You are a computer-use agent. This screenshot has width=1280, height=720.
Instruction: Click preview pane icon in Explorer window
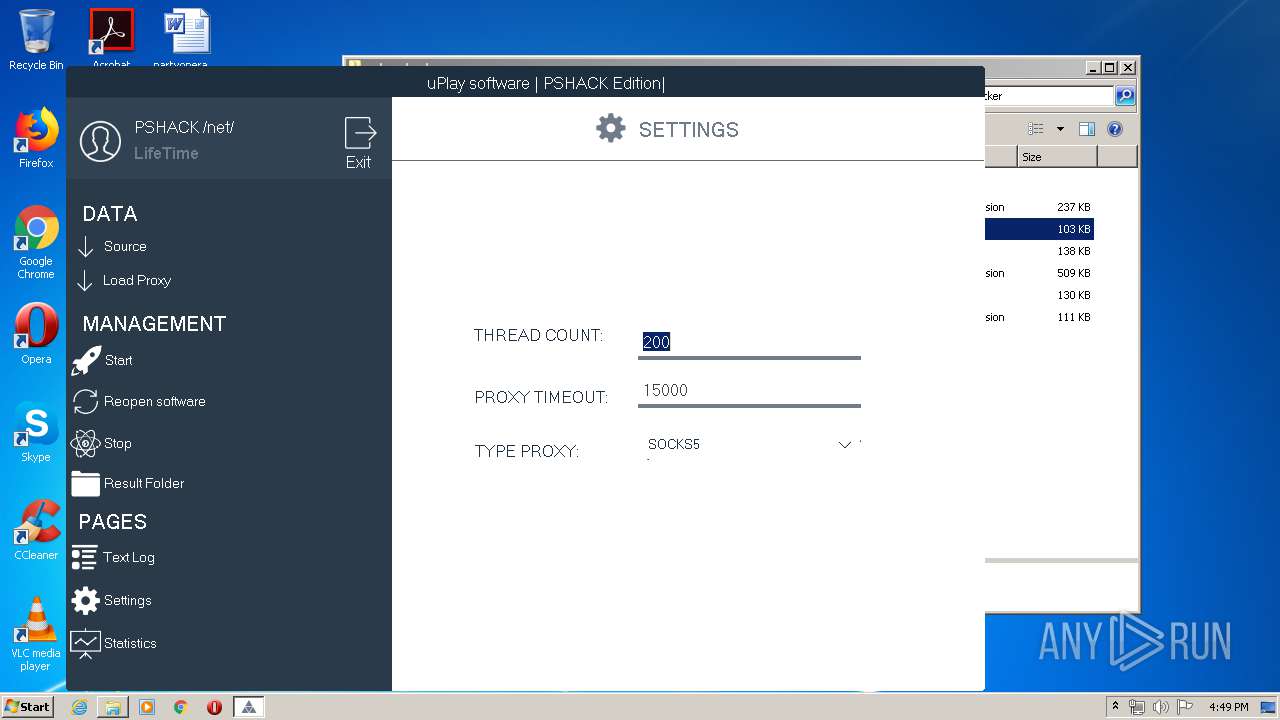tap(1087, 129)
